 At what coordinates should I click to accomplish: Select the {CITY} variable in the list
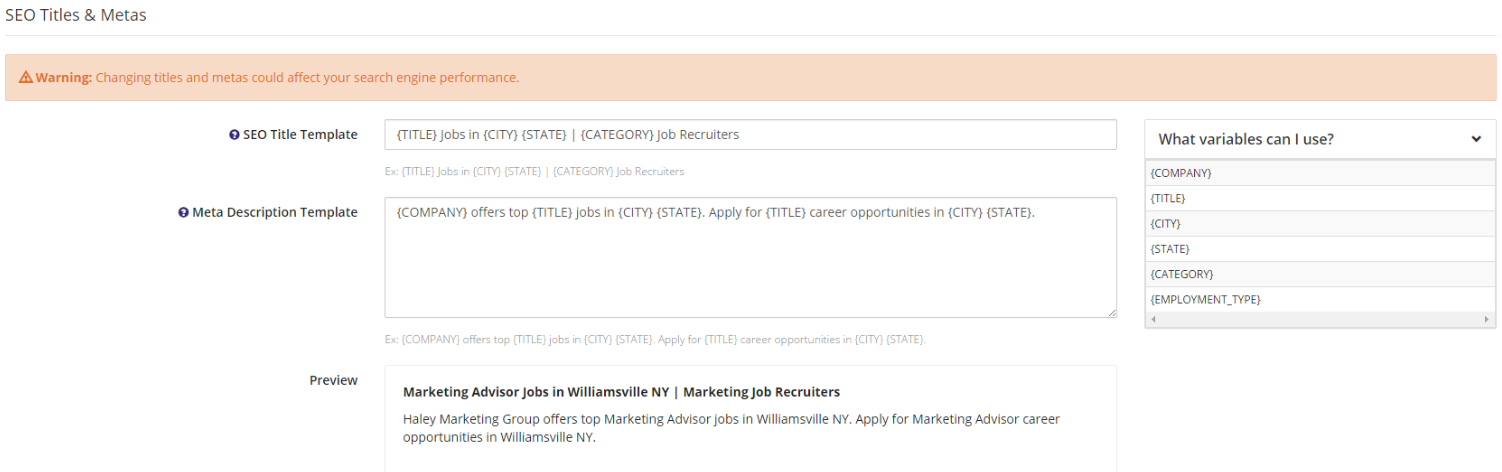coord(1320,224)
